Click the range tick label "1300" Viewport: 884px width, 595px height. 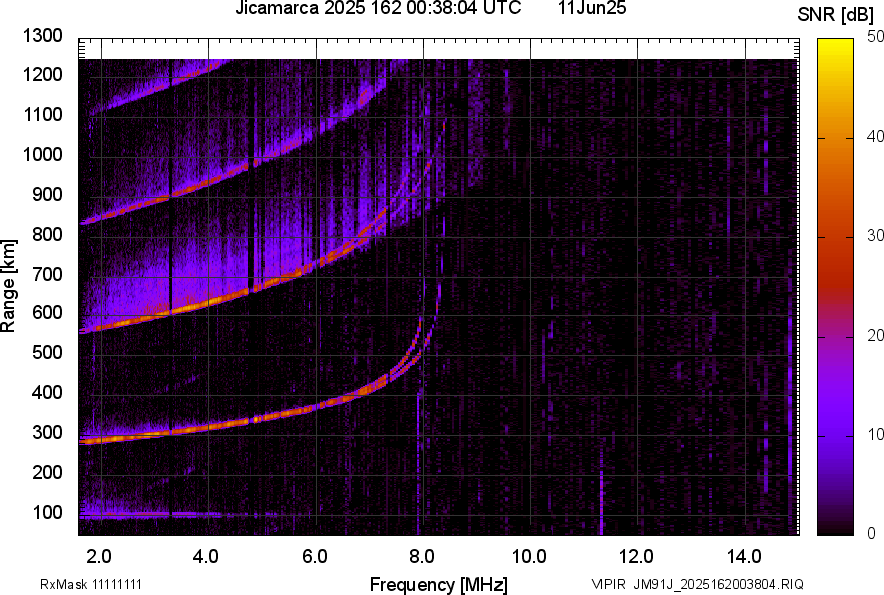pyautogui.click(x=42, y=36)
